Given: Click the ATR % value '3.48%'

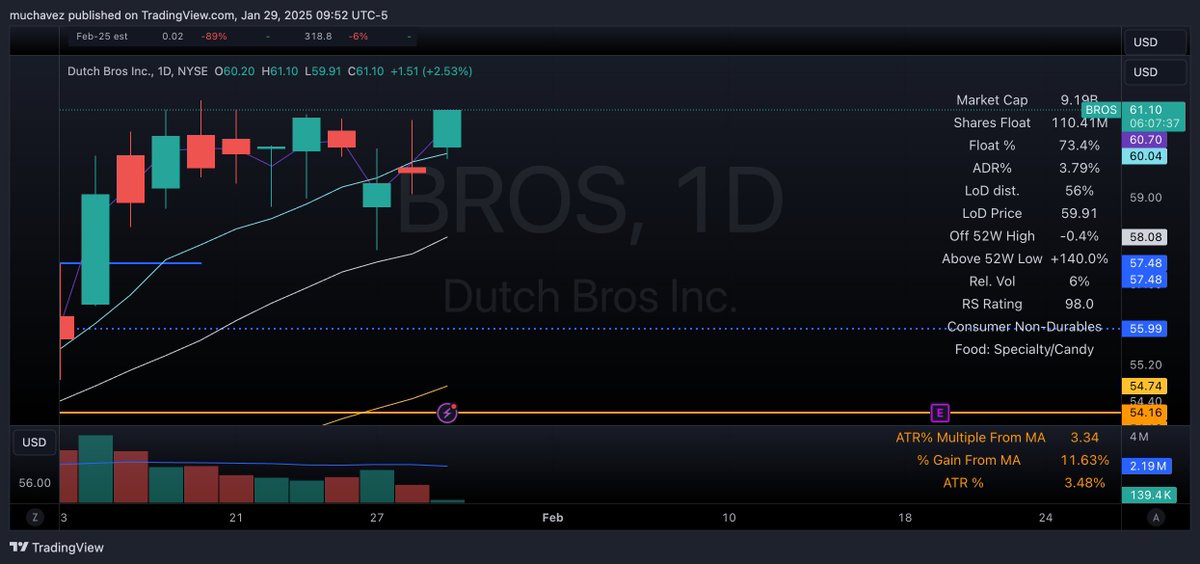Looking at the screenshot, I should (1085, 482).
